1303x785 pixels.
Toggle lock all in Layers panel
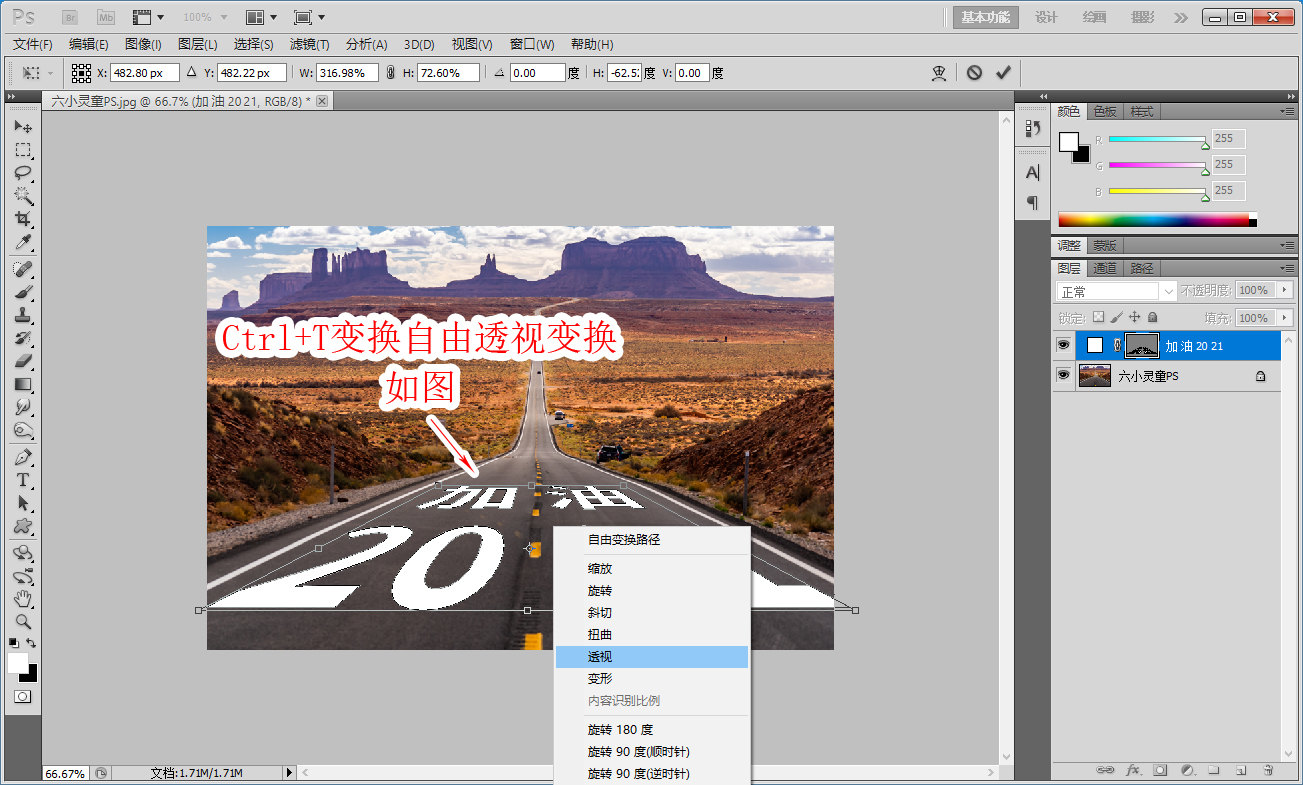[x=1152, y=317]
